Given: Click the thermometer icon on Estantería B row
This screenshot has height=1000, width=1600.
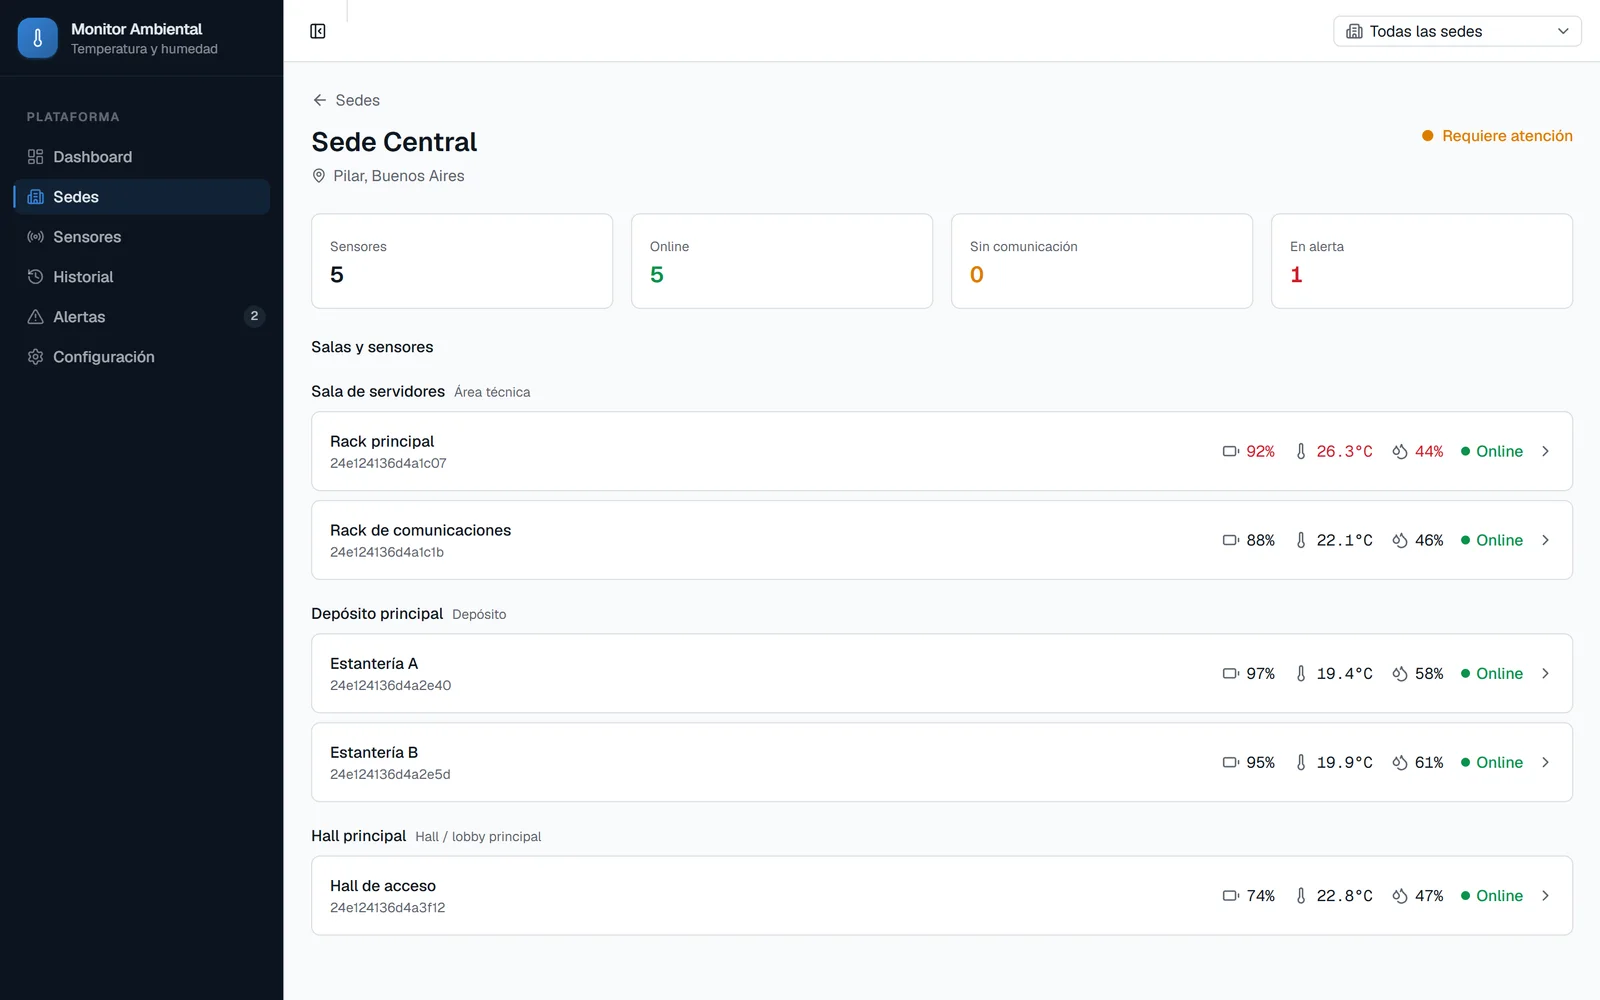Looking at the screenshot, I should [1301, 762].
